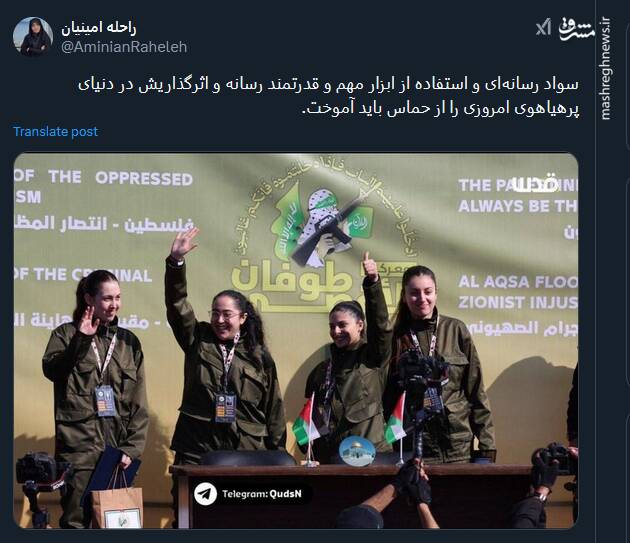The image size is (630, 543).
Task: Open the @AminianRaheleh handle link
Action: pyautogui.click(x=124, y=47)
